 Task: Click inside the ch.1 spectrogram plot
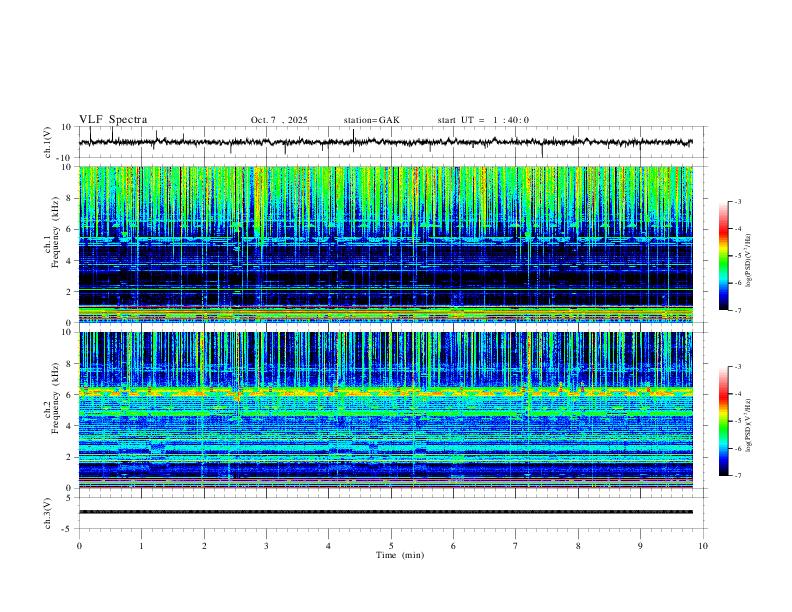(385, 244)
